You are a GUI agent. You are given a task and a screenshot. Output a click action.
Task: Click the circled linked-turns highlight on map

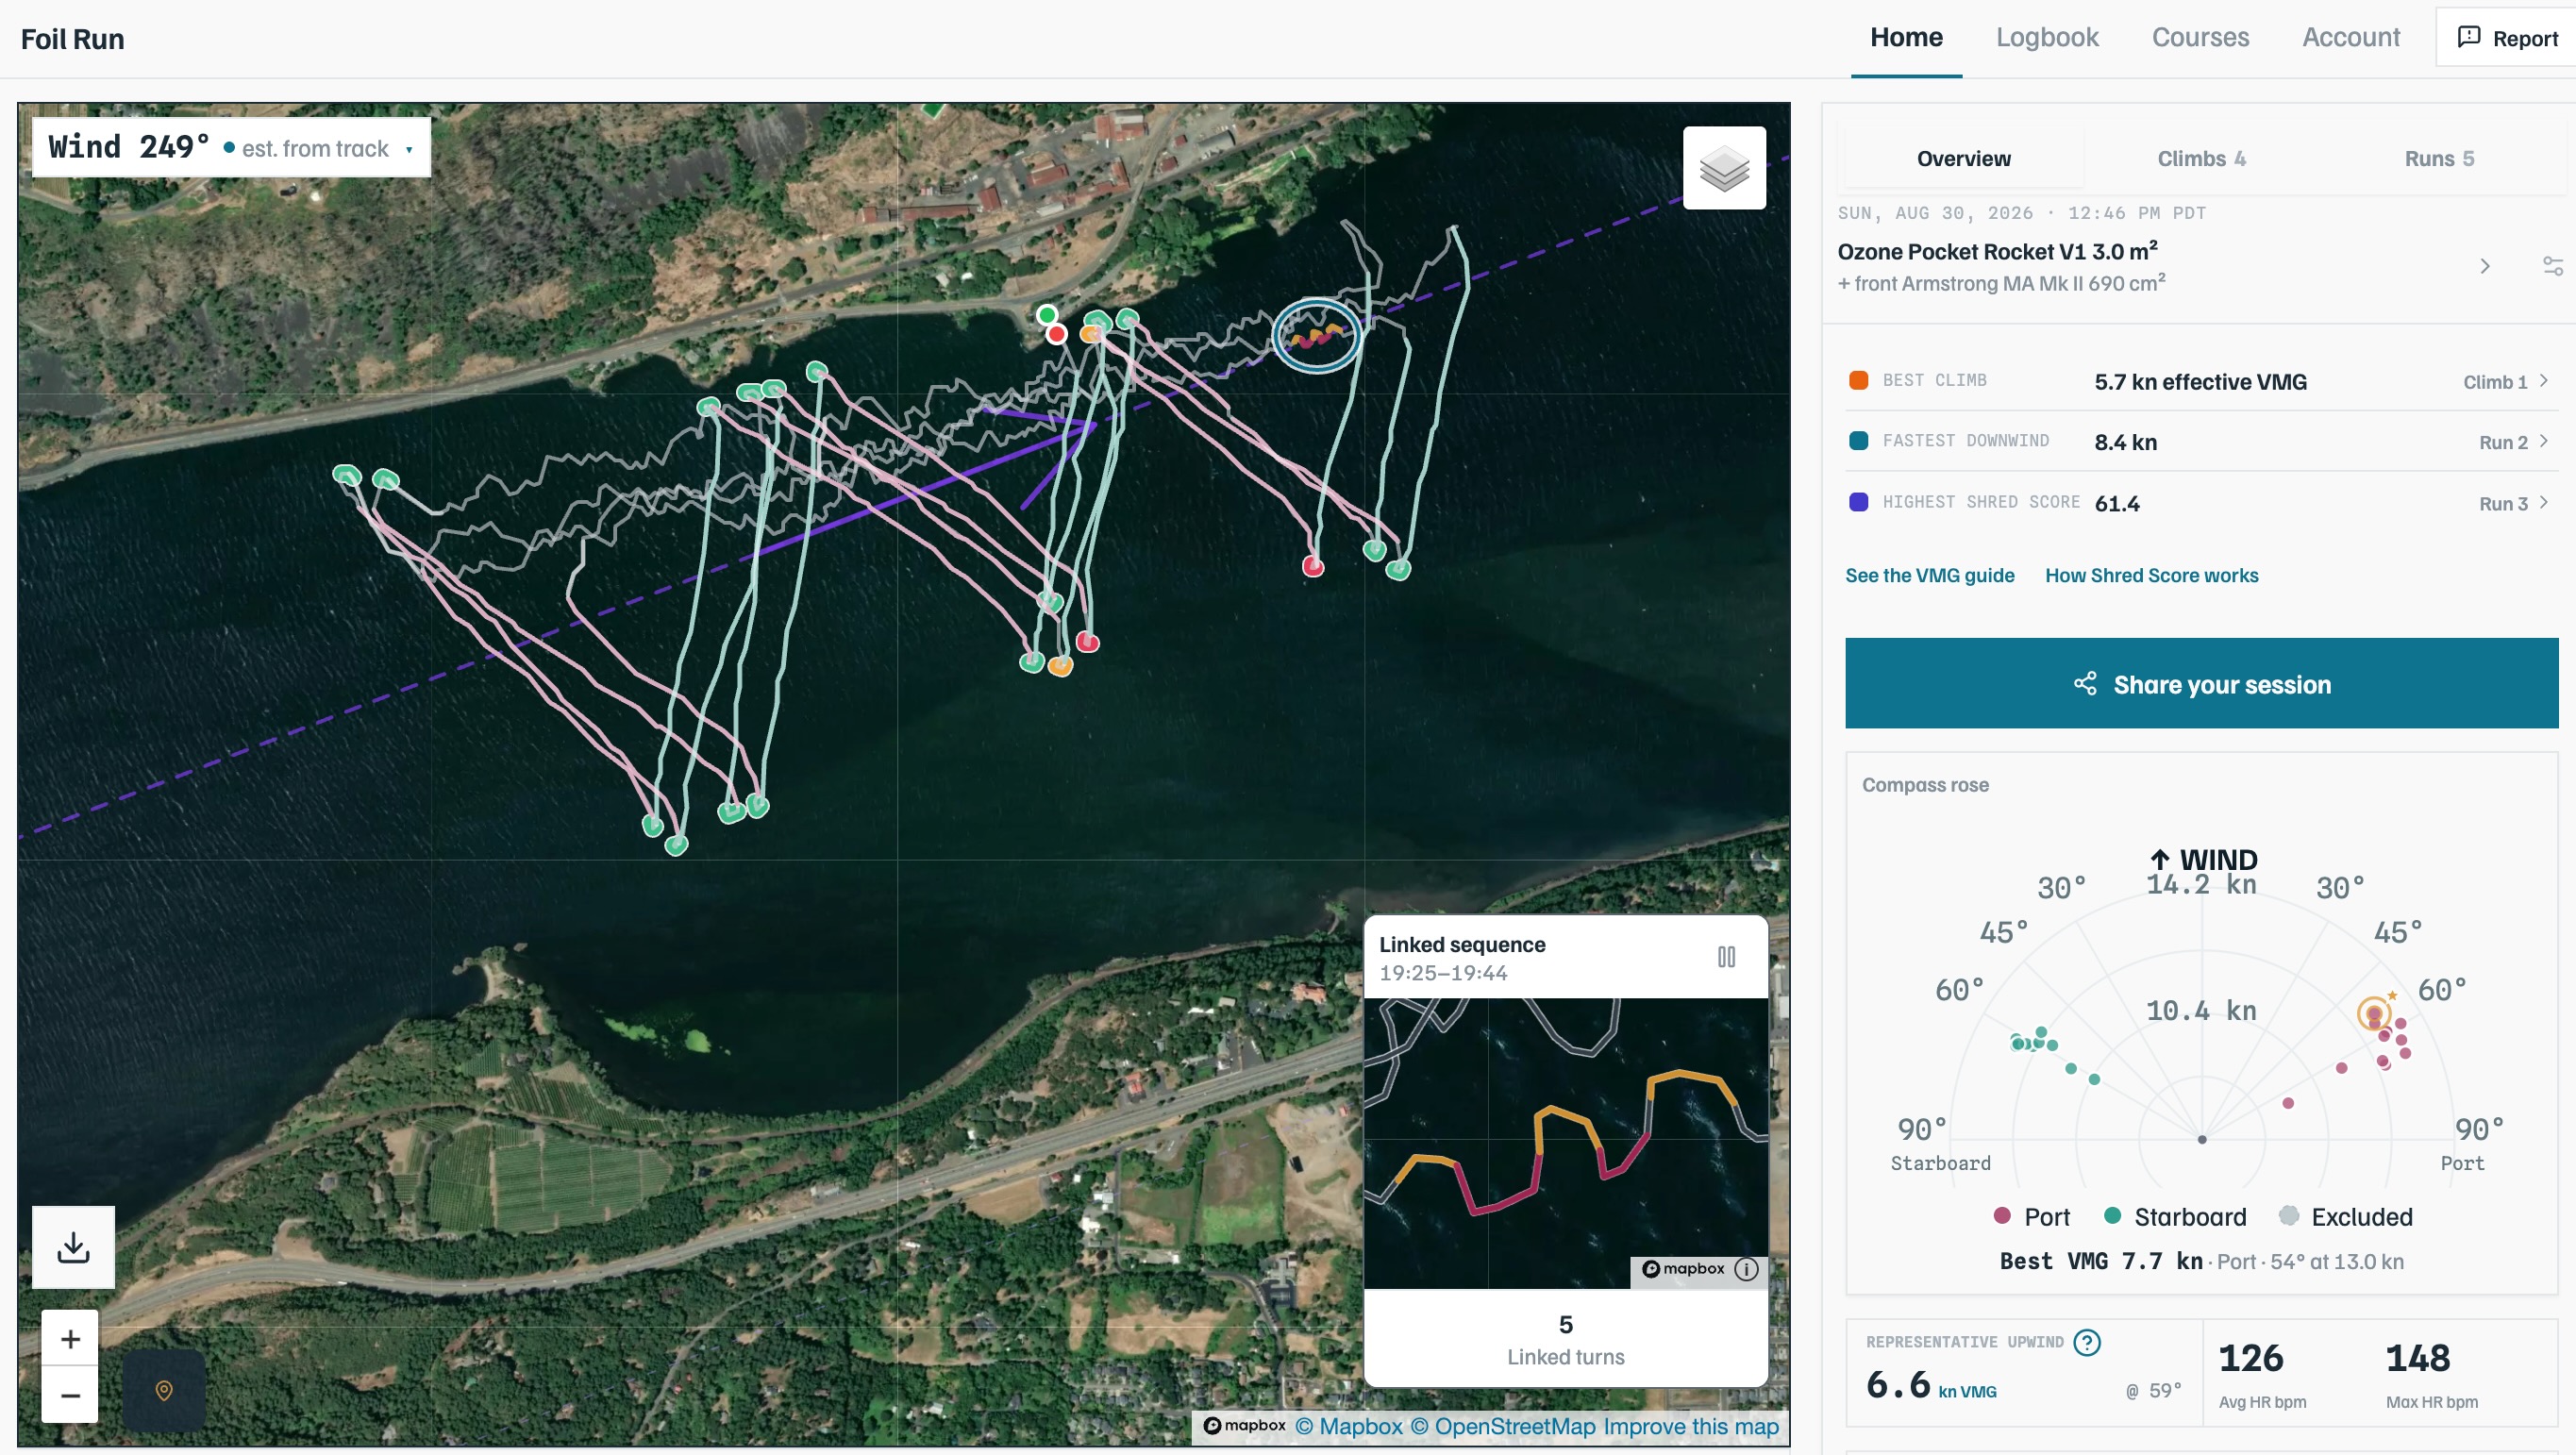(x=1316, y=336)
